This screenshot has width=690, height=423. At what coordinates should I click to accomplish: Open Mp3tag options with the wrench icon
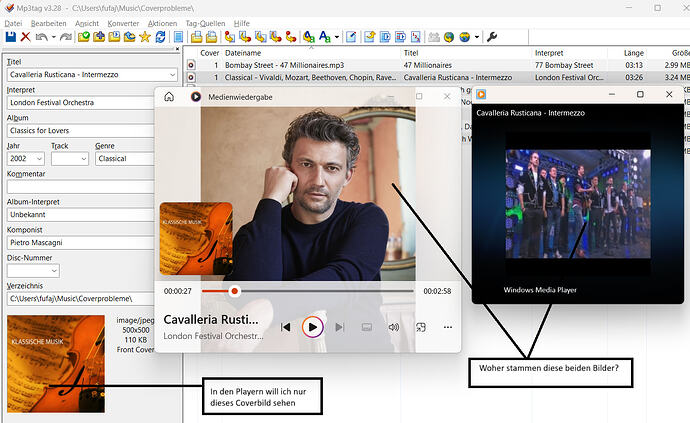492,37
